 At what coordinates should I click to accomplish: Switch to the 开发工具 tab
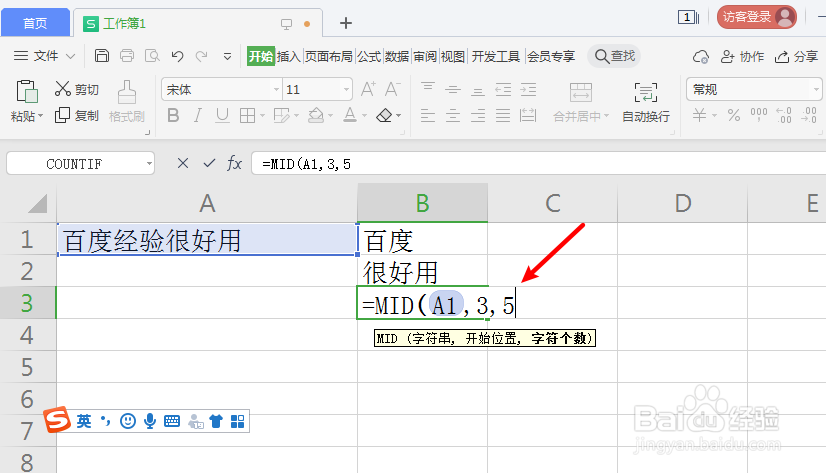pyautogui.click(x=496, y=56)
